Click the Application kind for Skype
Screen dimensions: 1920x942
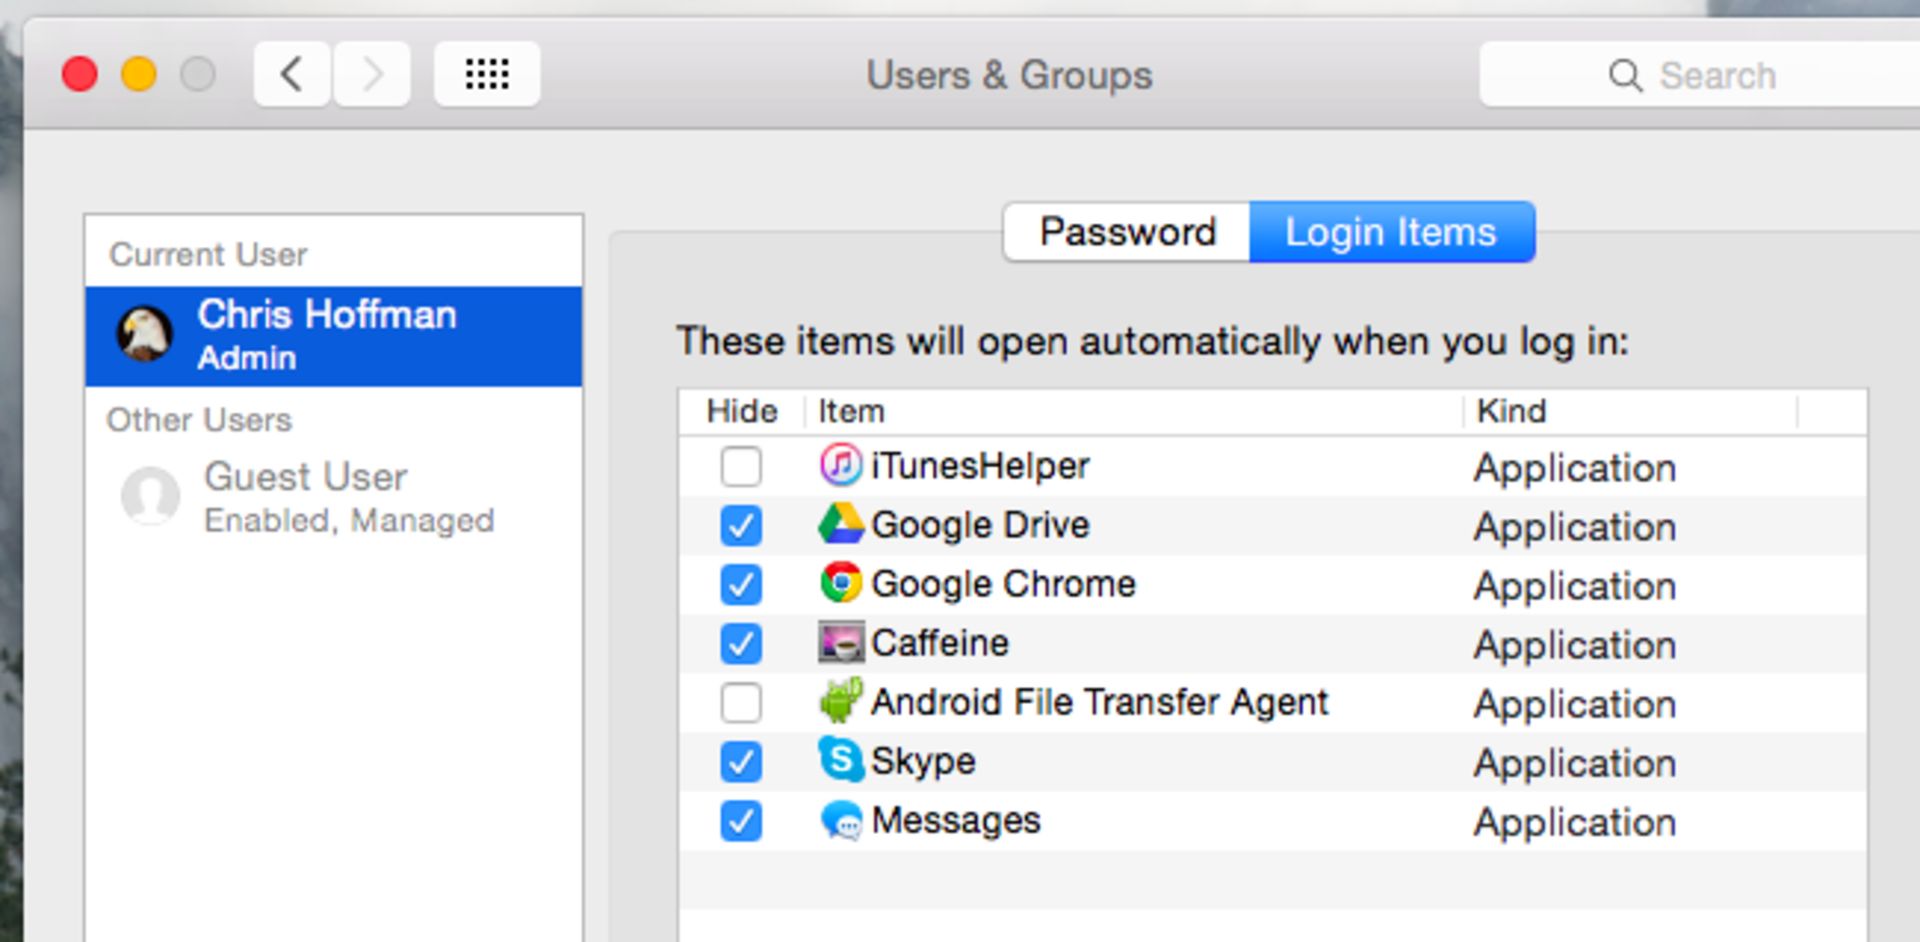coord(1575,763)
